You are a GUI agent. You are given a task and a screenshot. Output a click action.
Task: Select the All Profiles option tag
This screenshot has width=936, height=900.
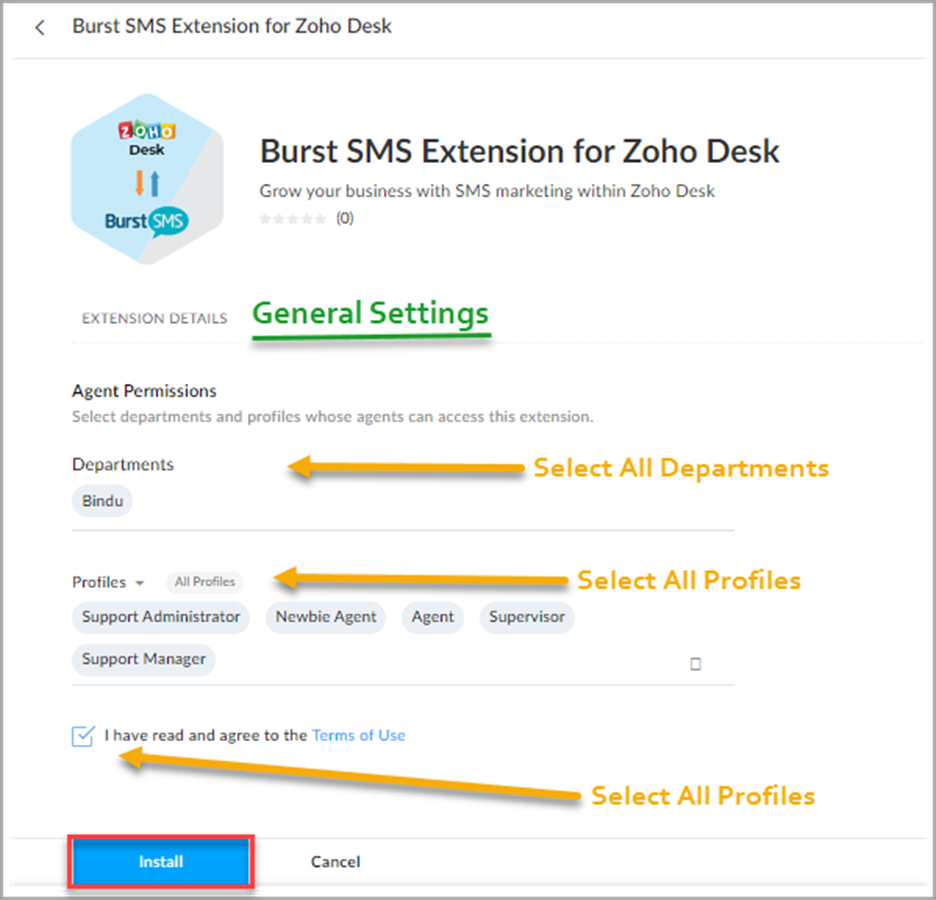pos(205,582)
